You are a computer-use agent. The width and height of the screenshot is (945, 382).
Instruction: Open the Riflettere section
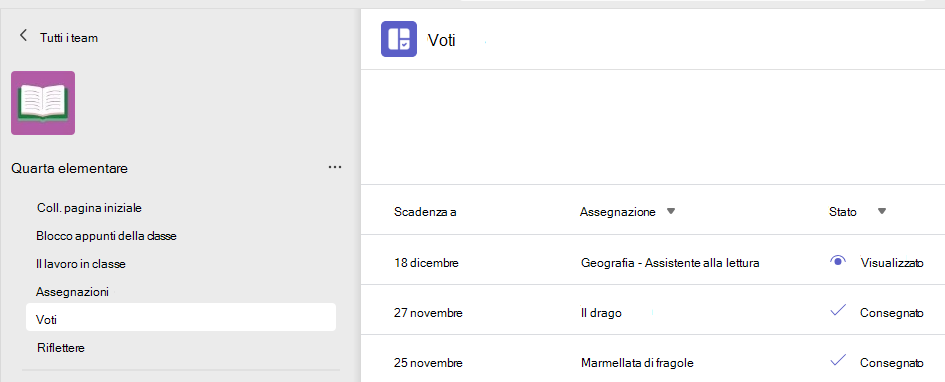point(60,348)
